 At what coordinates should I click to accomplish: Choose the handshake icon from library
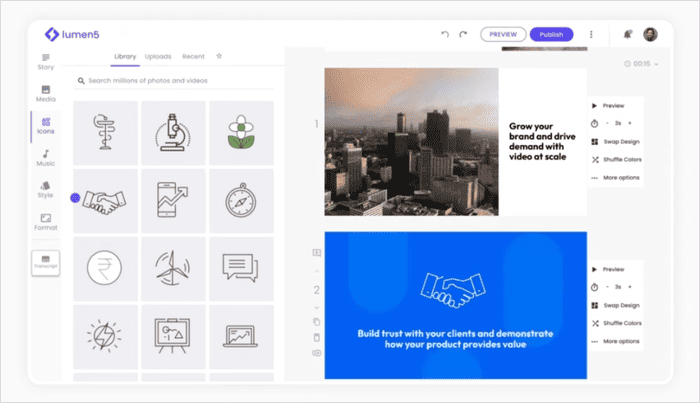tap(105, 200)
